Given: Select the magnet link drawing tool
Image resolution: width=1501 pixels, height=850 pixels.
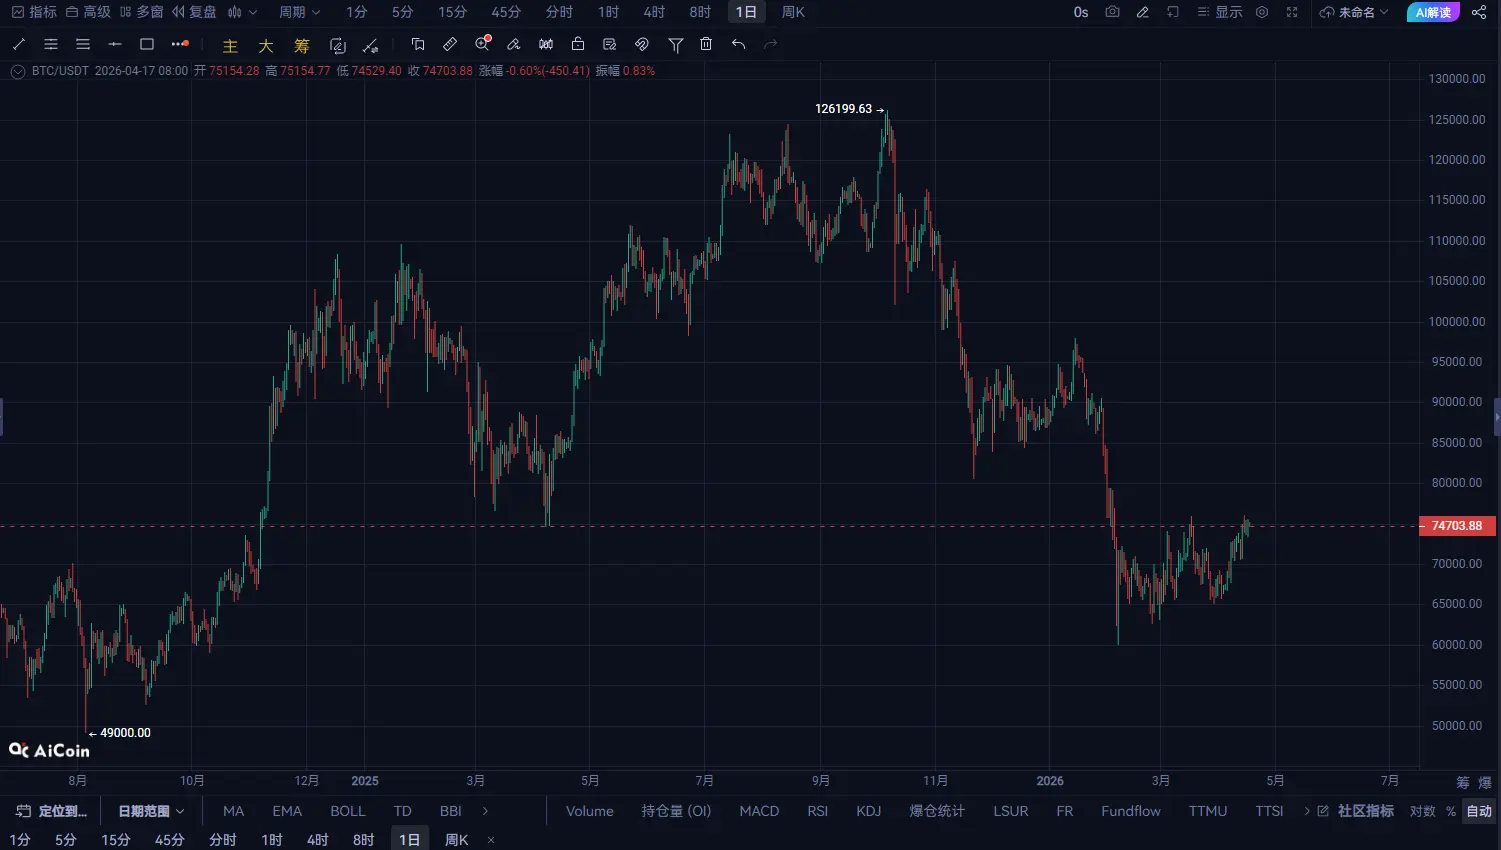Looking at the screenshot, I should click(642, 44).
